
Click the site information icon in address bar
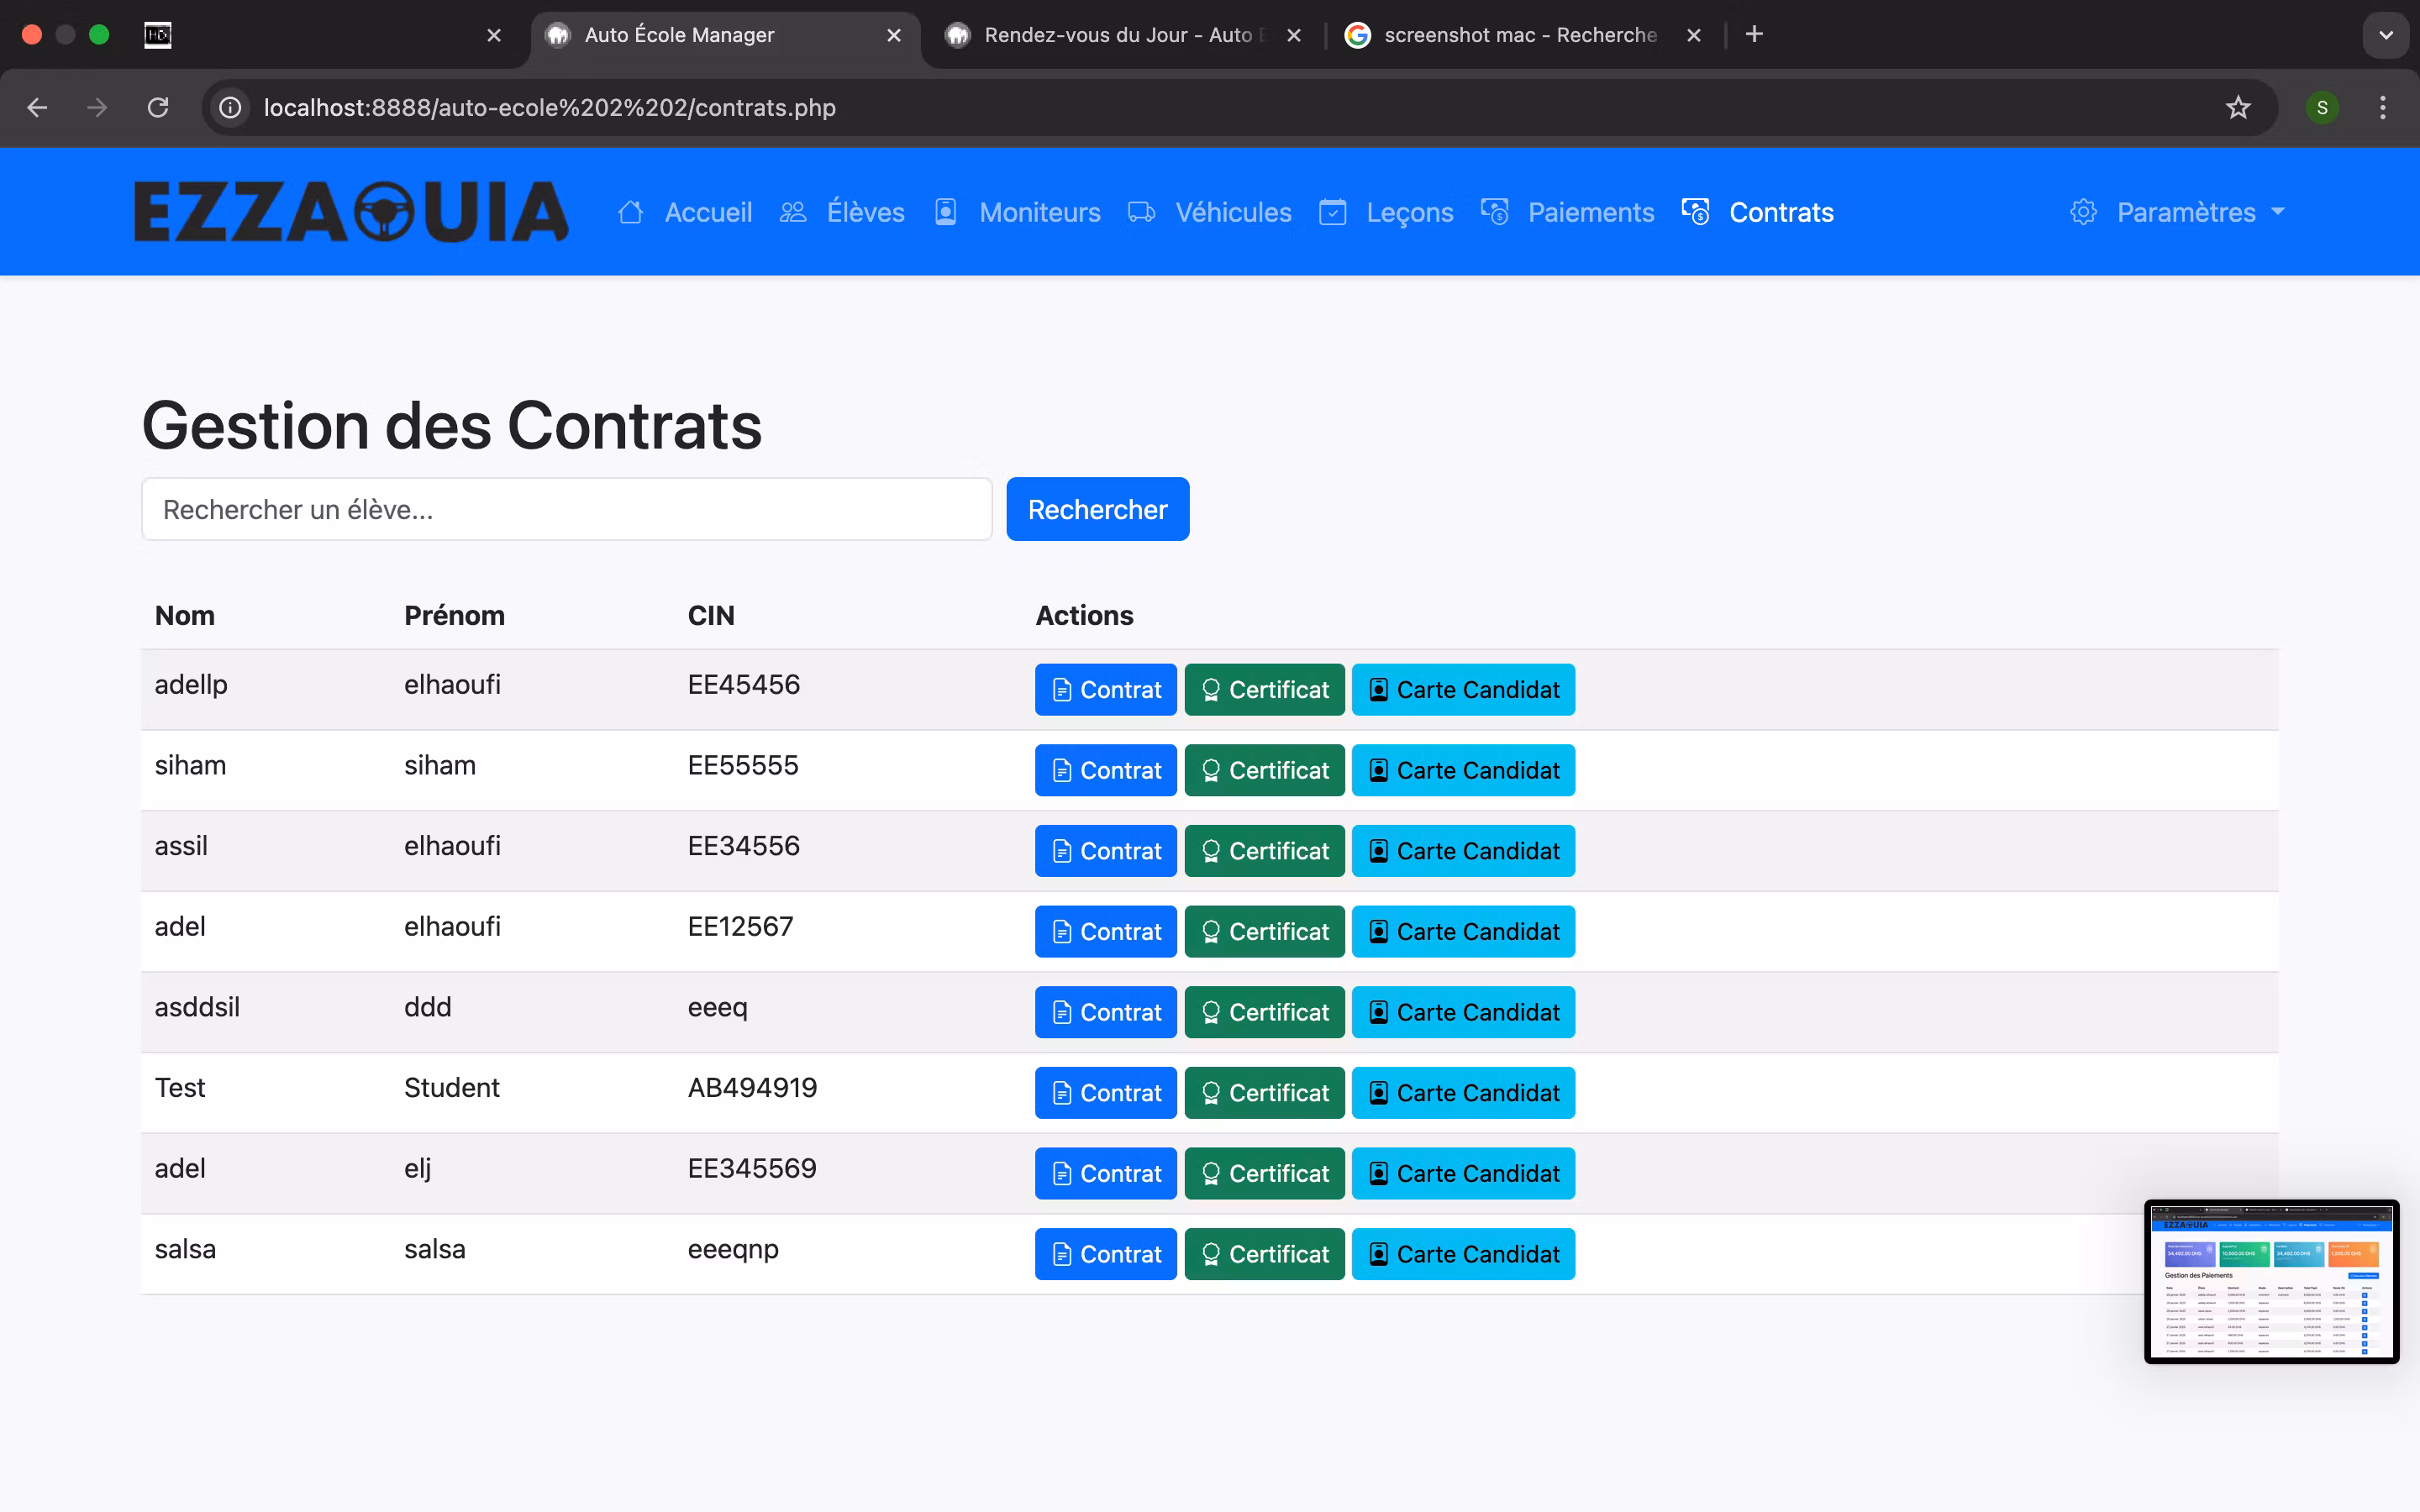pyautogui.click(x=230, y=107)
